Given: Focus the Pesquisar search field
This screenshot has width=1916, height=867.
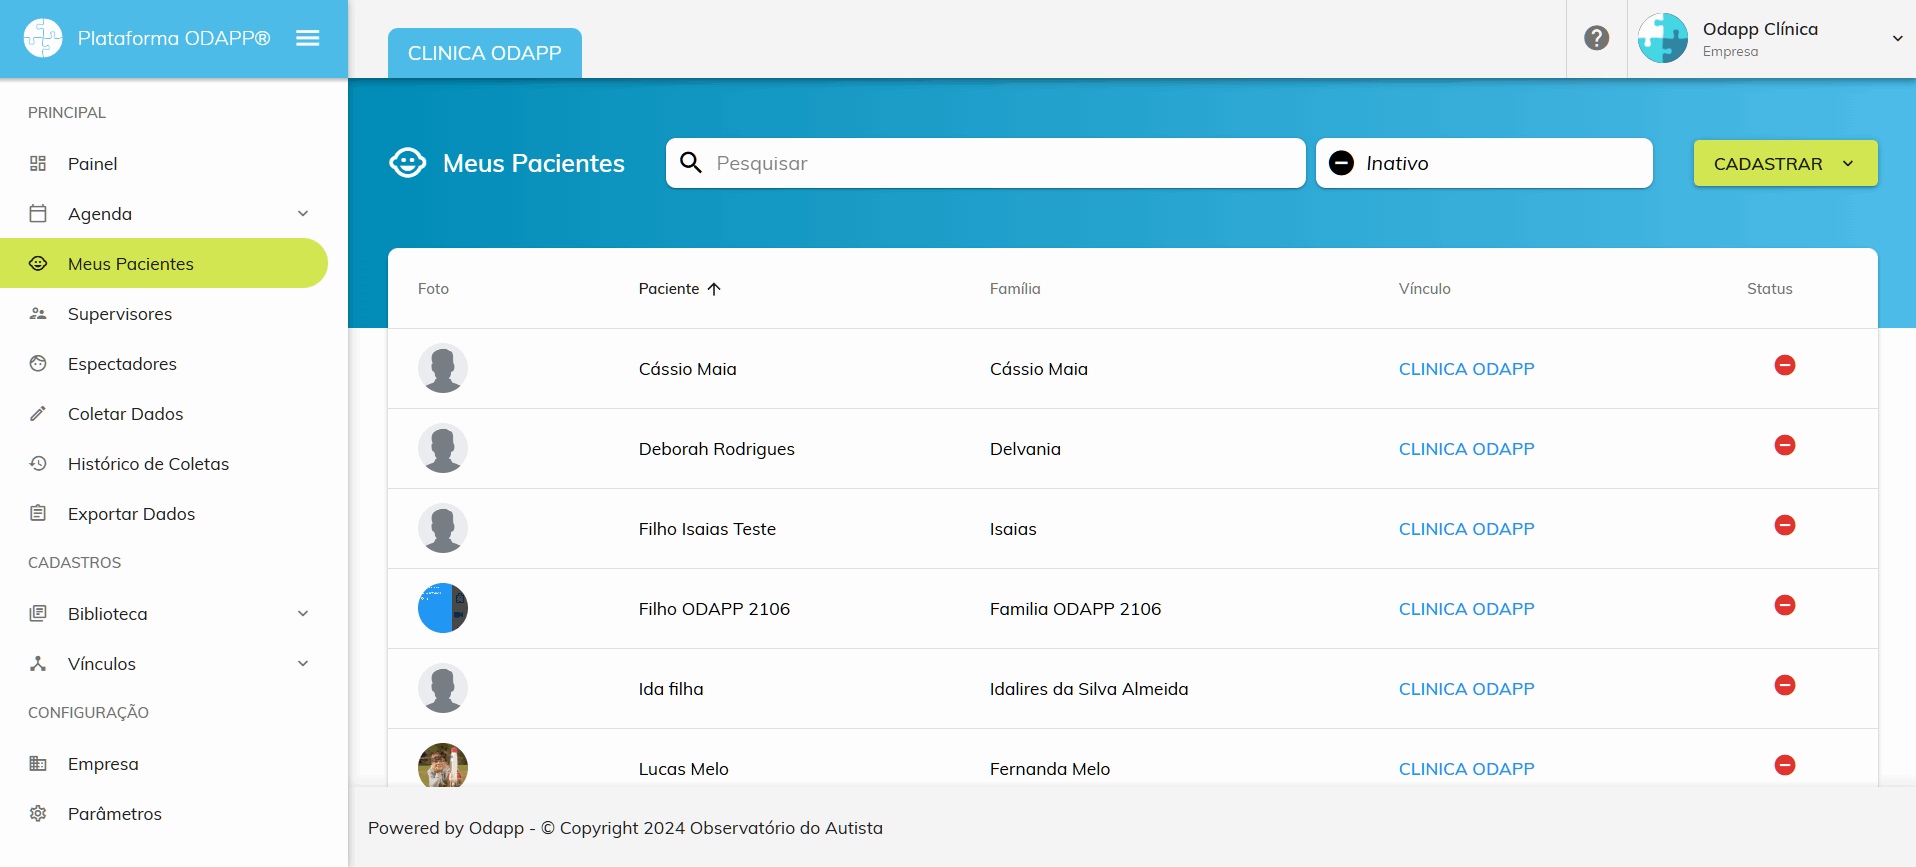Looking at the screenshot, I should (986, 163).
